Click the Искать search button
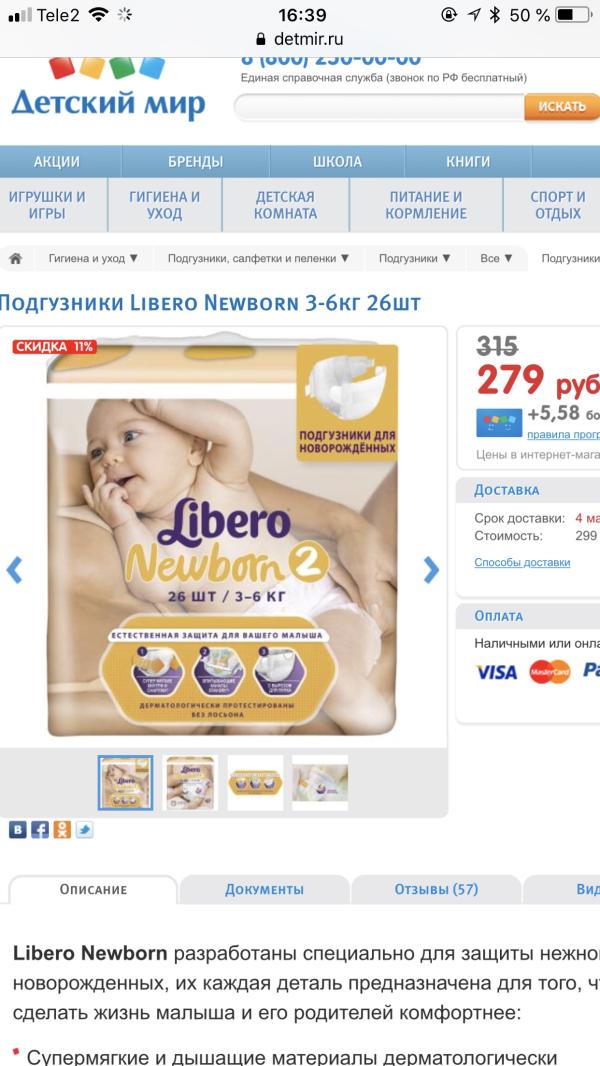The image size is (600, 1066). 561,107
